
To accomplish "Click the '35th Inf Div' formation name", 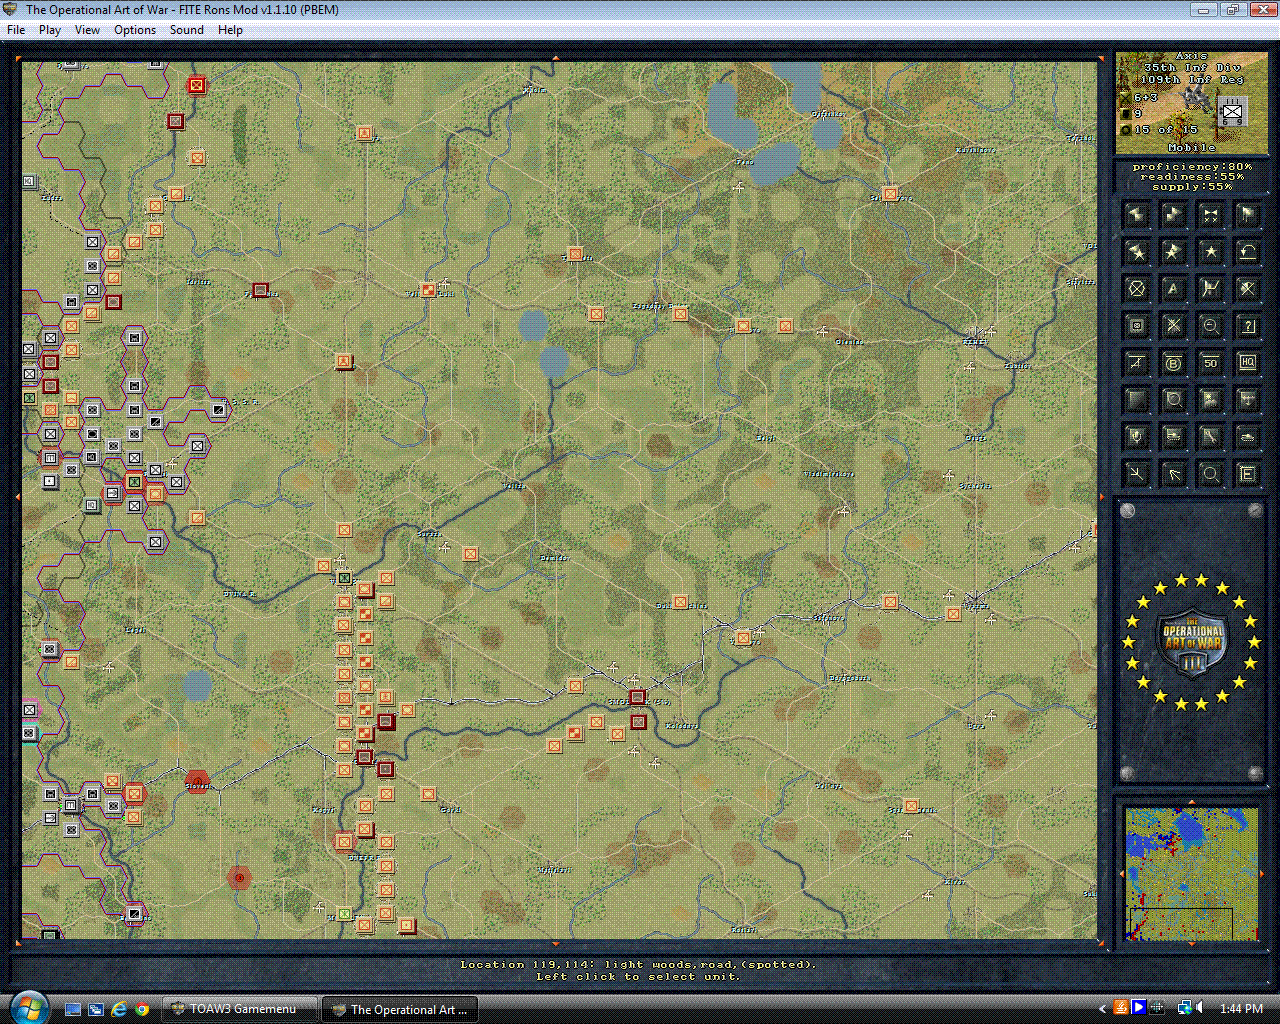I will [1192, 68].
